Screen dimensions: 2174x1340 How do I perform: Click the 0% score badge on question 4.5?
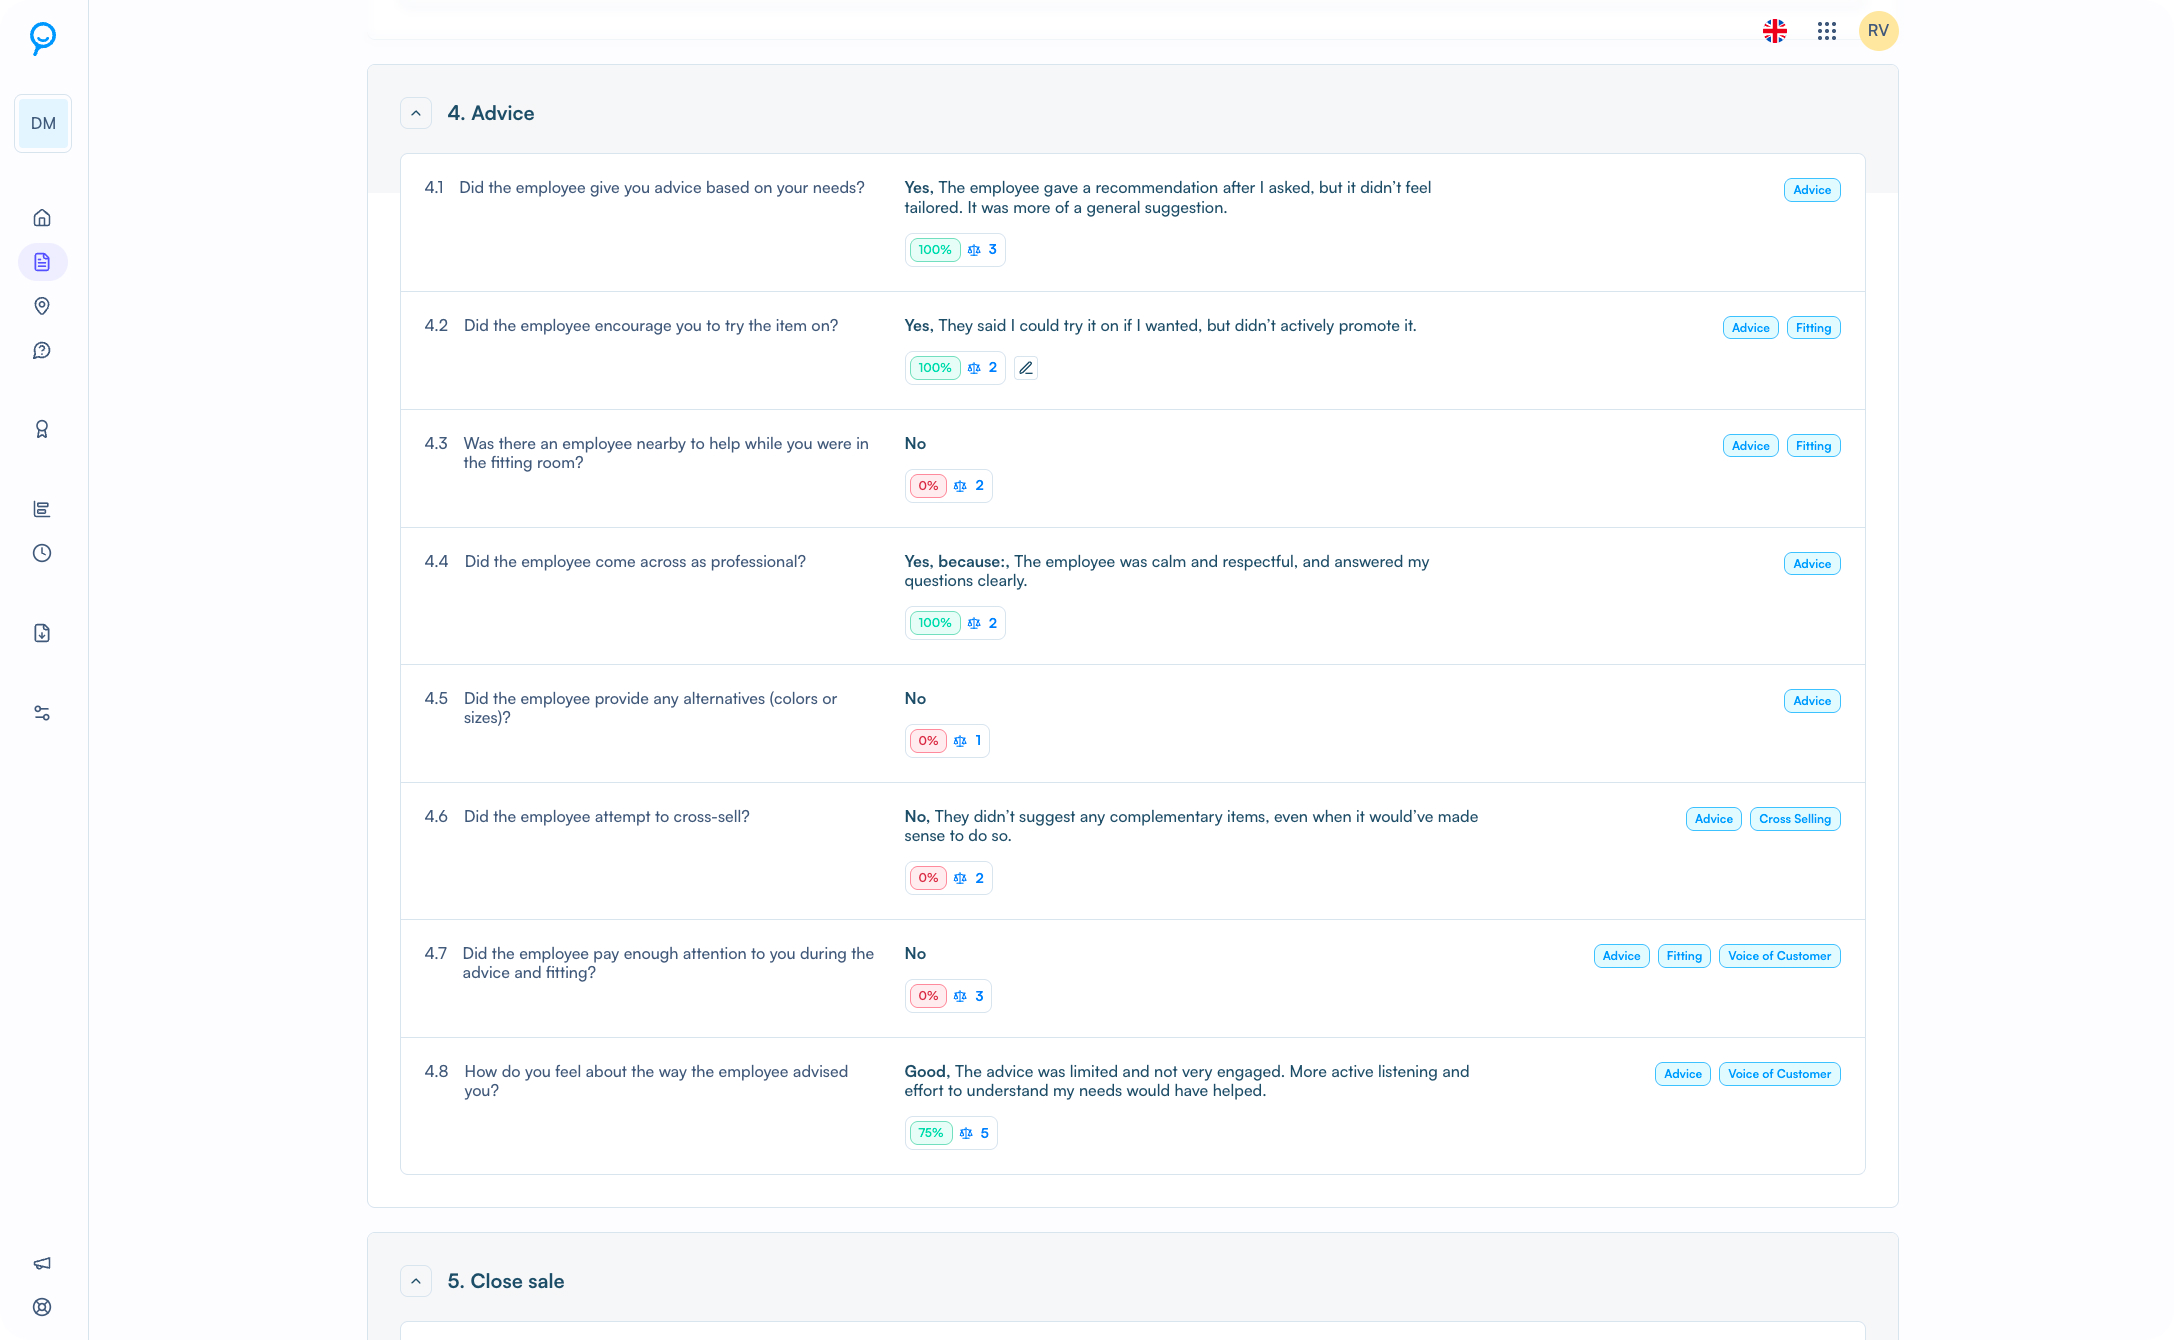[928, 741]
